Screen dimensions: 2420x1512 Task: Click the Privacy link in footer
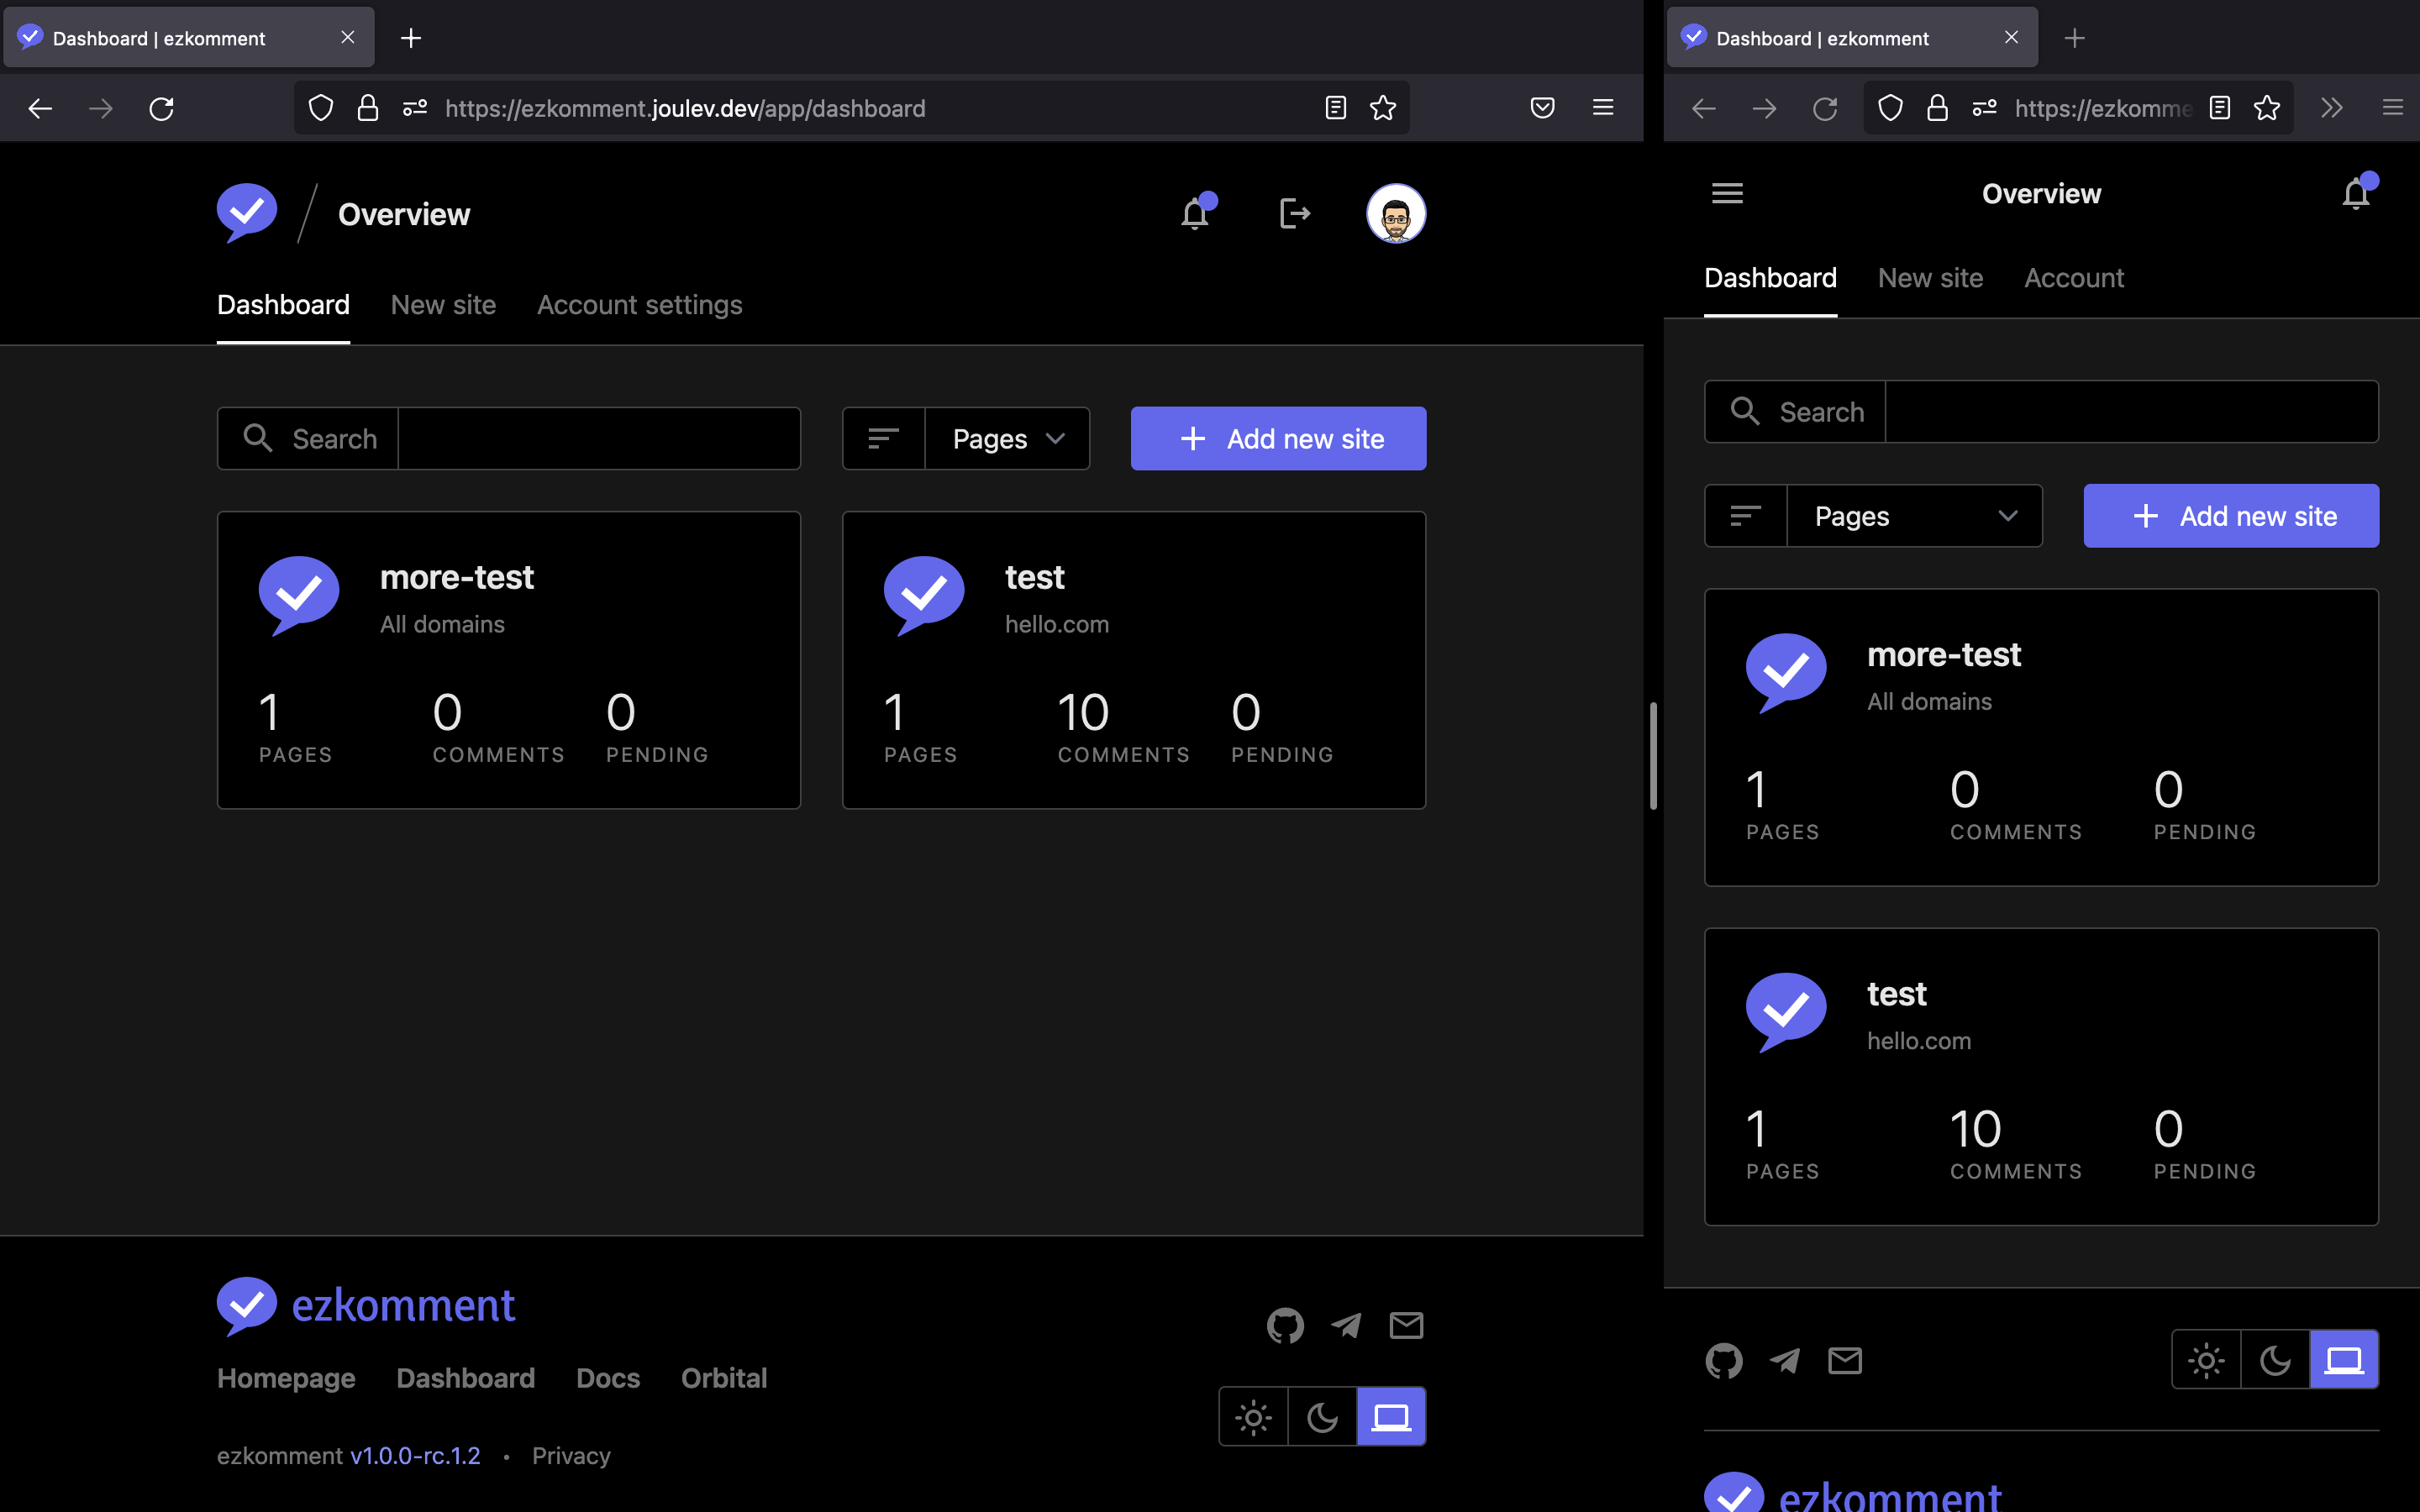pyautogui.click(x=571, y=1455)
